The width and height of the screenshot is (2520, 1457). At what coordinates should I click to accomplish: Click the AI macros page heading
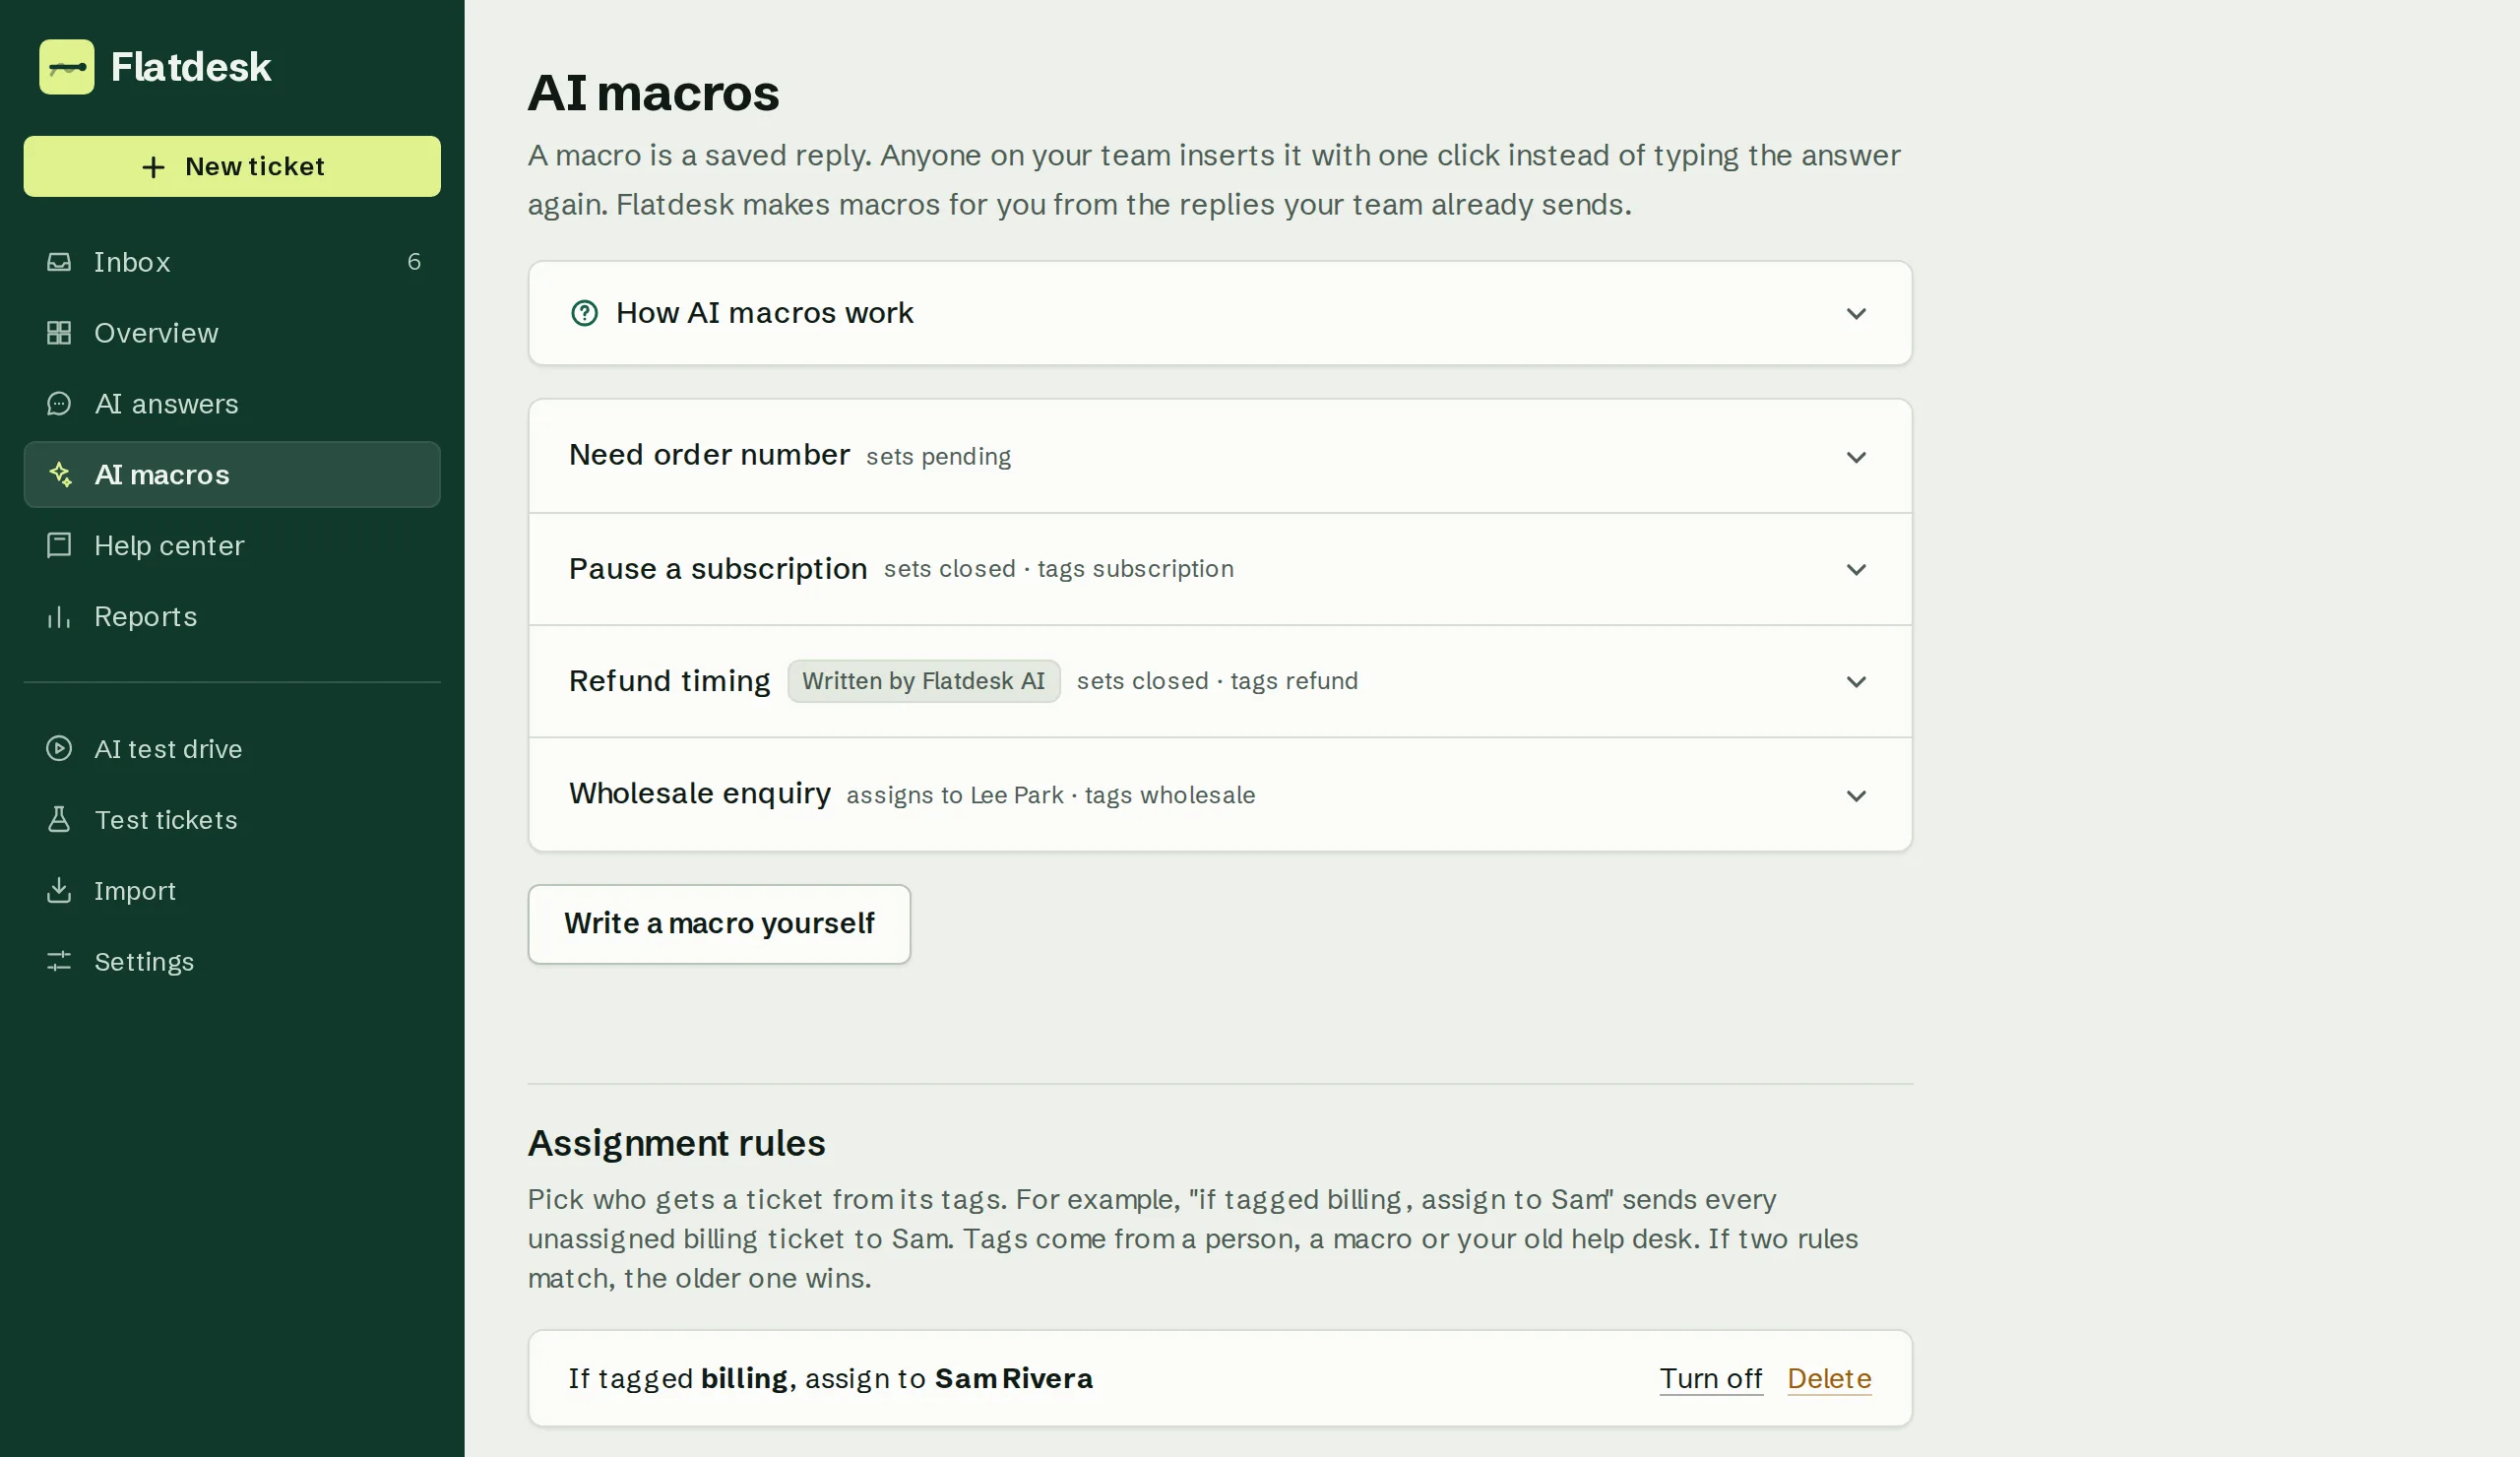653,93
